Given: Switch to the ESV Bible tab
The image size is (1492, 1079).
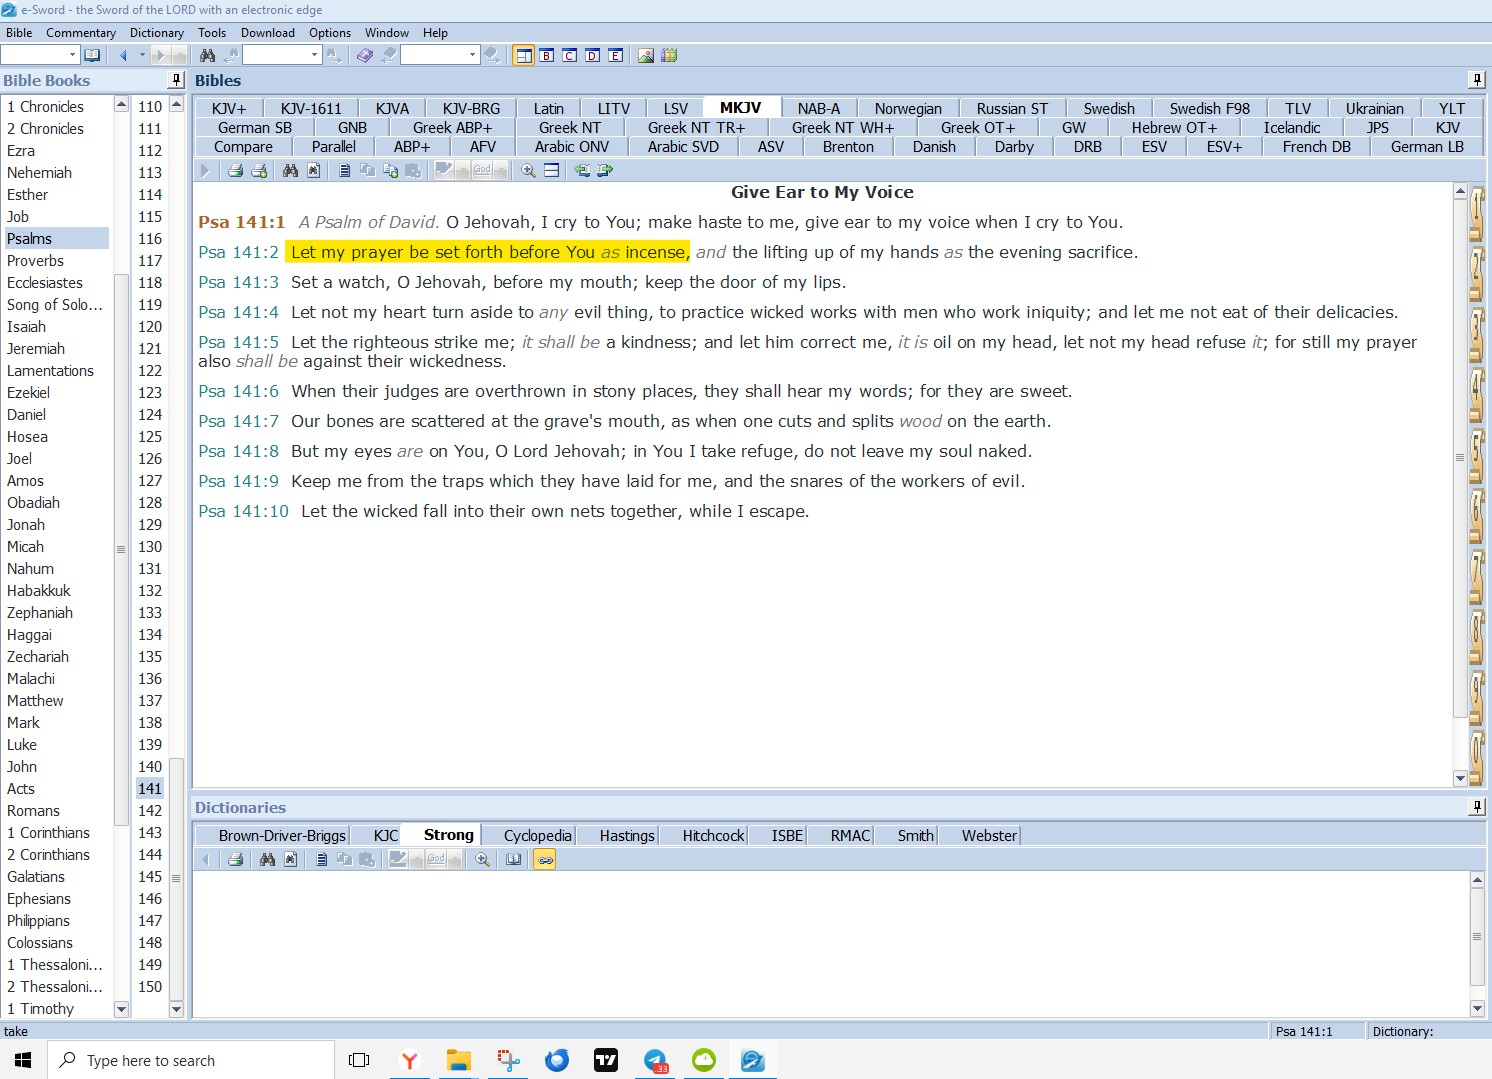Looking at the screenshot, I should pos(1154,147).
